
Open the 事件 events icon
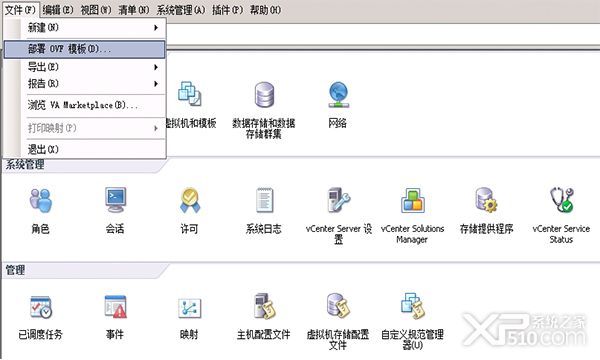point(115,306)
